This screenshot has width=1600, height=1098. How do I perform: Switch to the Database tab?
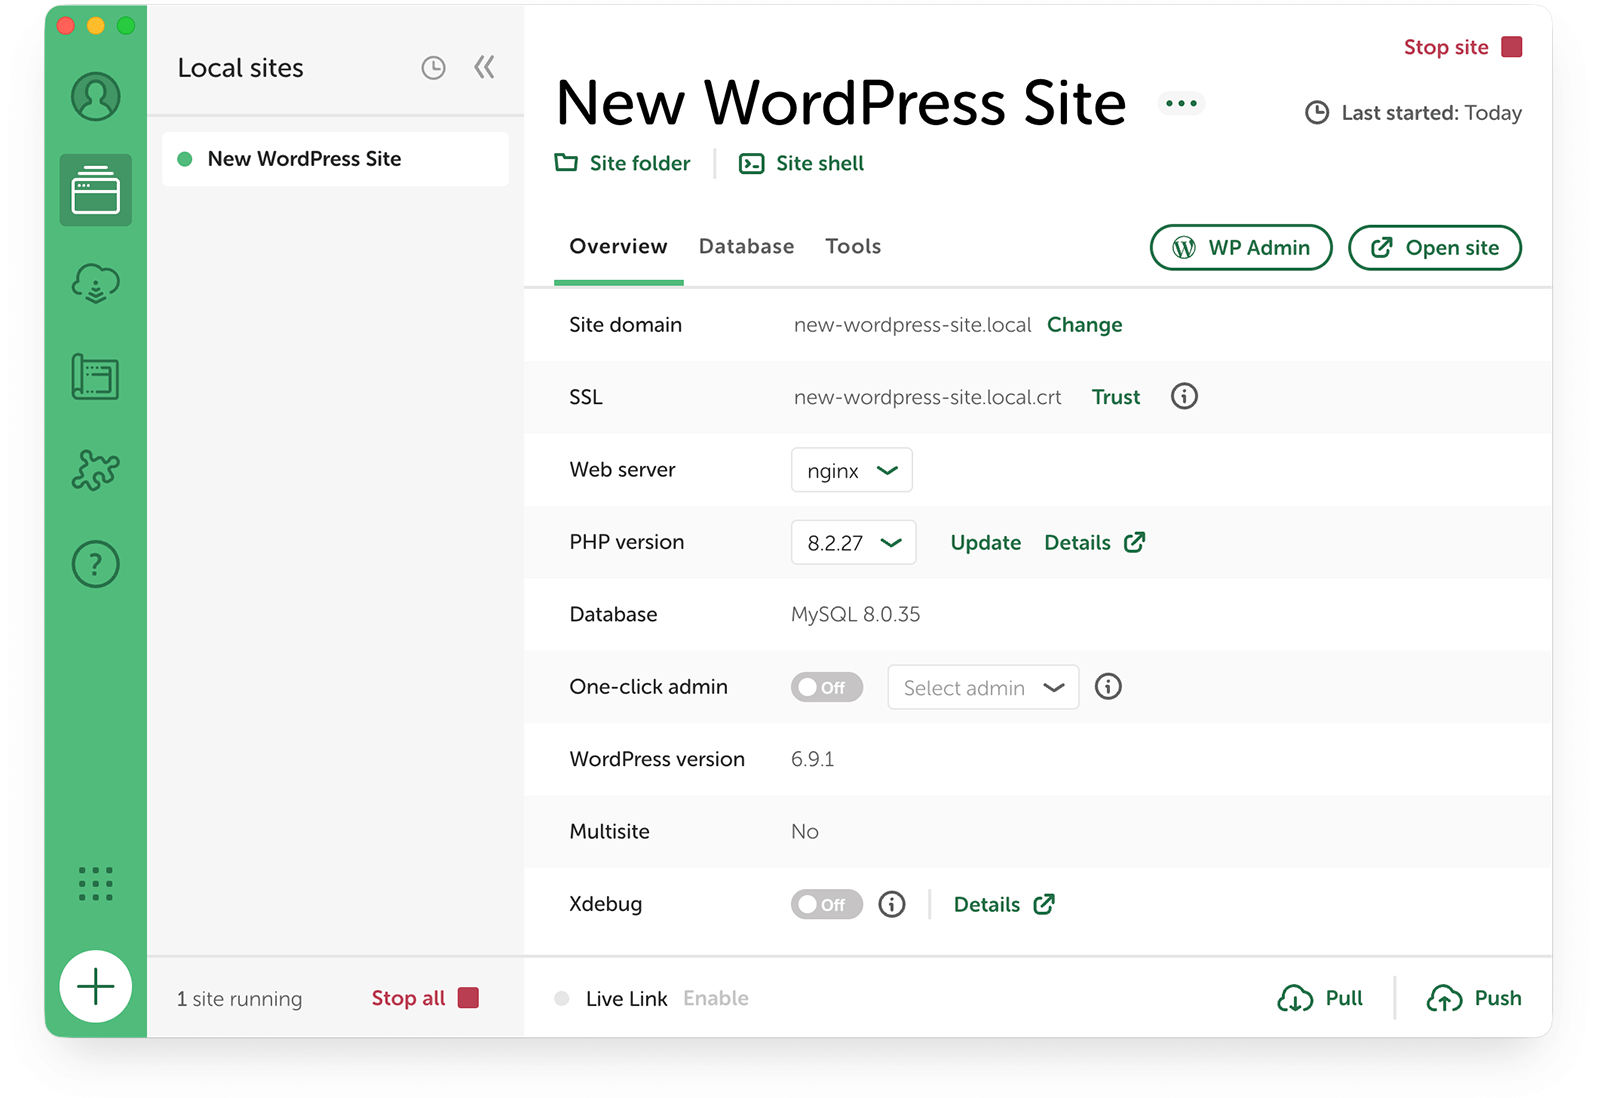click(x=746, y=246)
